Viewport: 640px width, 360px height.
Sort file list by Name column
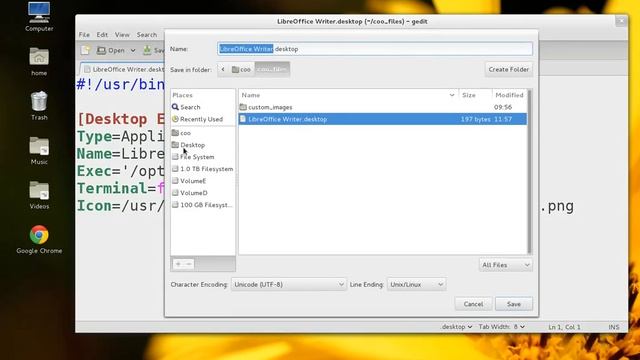348,95
